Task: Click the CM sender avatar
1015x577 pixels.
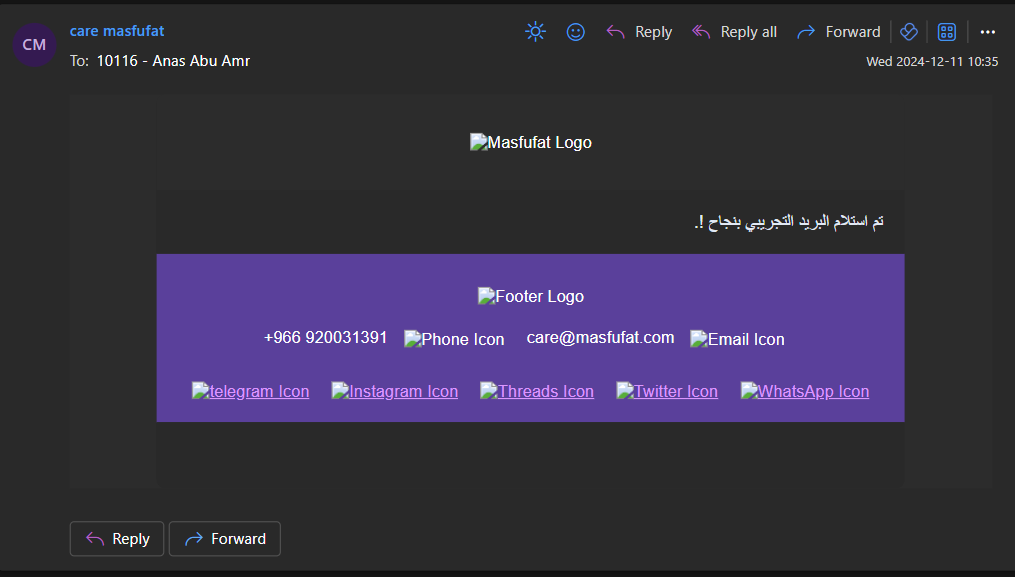Action: coord(34,45)
